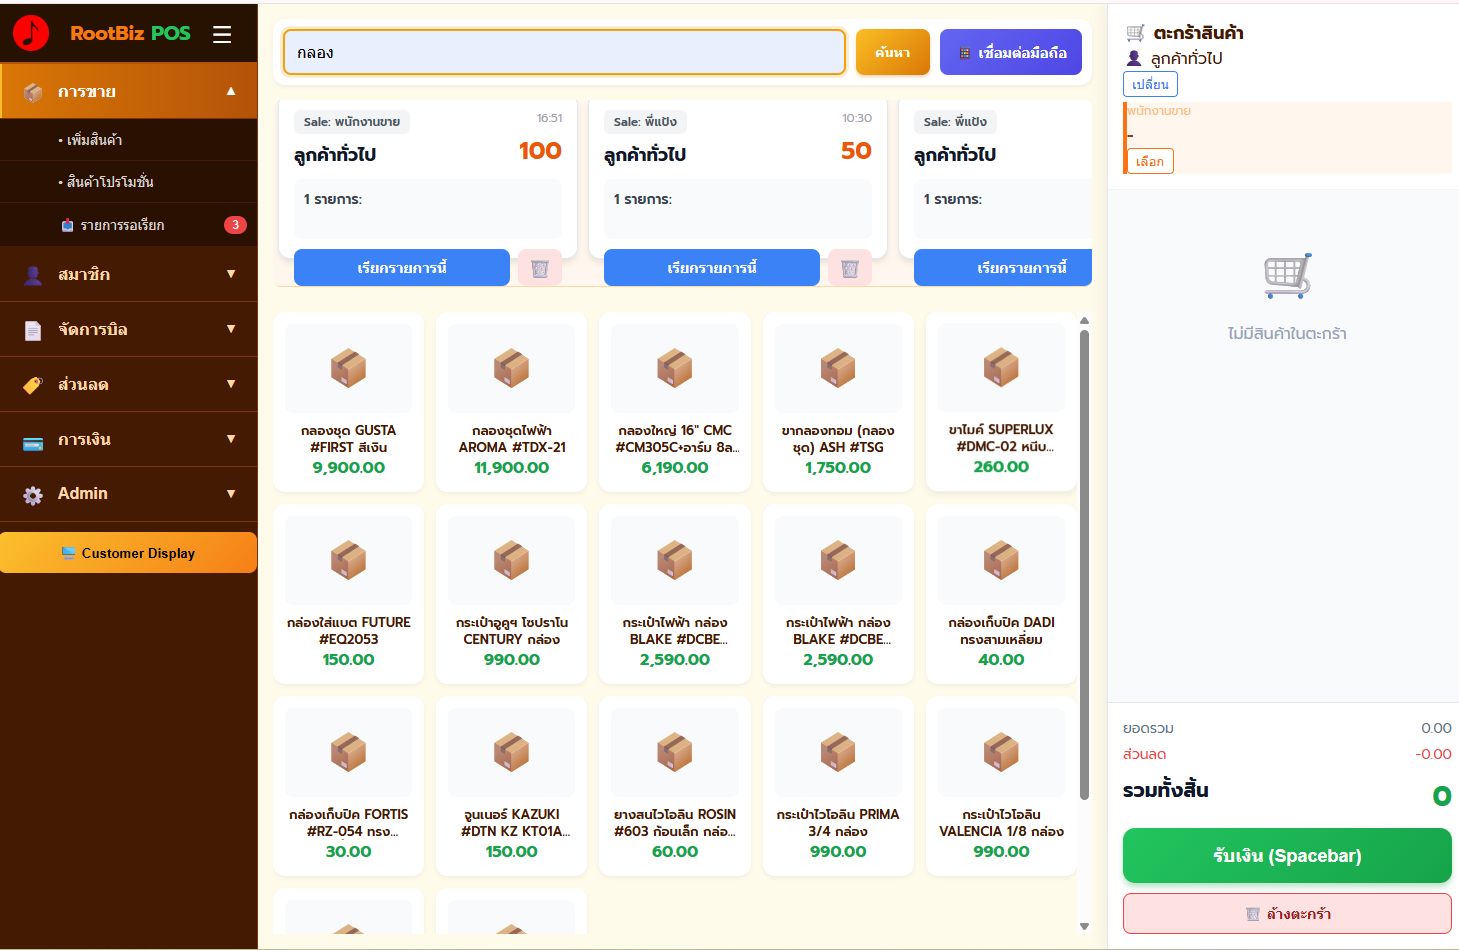Screen dimensions: 1459x950
Task: Click ล้างตะกร้า to clear the cart
Action: 1286,913
